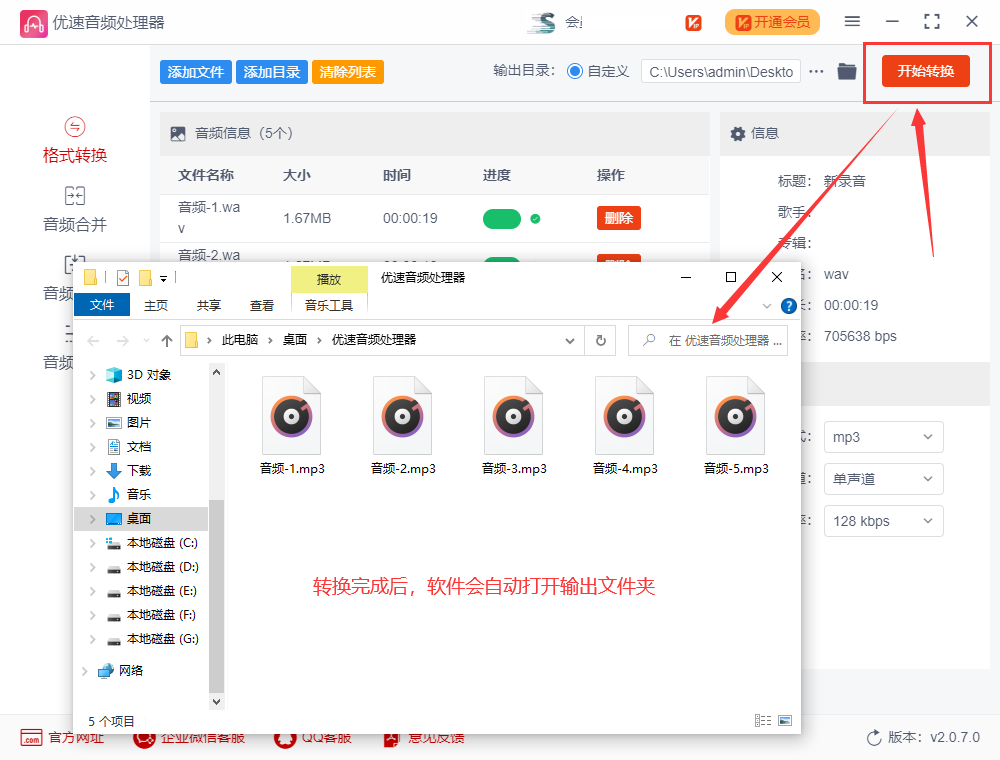Image resolution: width=1000 pixels, height=760 pixels.
Task: Open the 单声道 channel dropdown
Action: 883,479
